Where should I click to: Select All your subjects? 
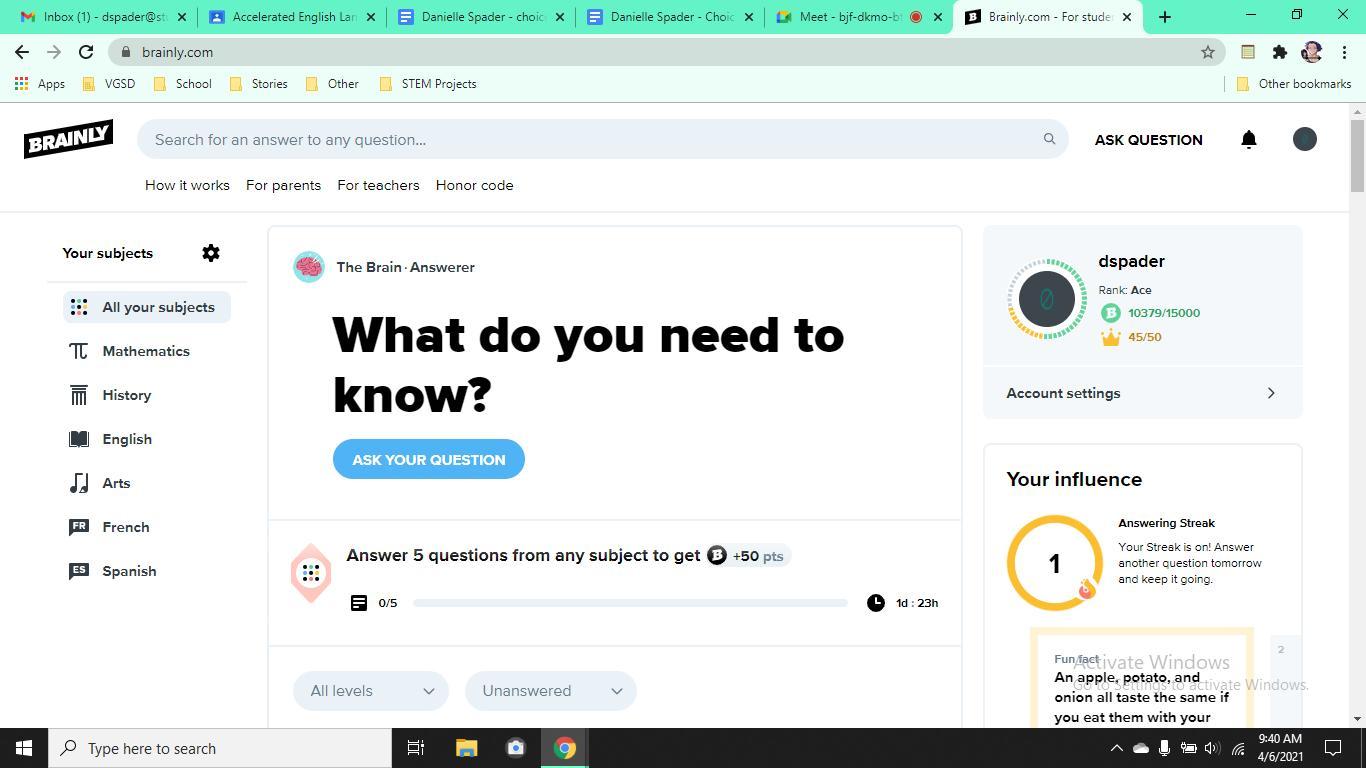tap(147, 307)
